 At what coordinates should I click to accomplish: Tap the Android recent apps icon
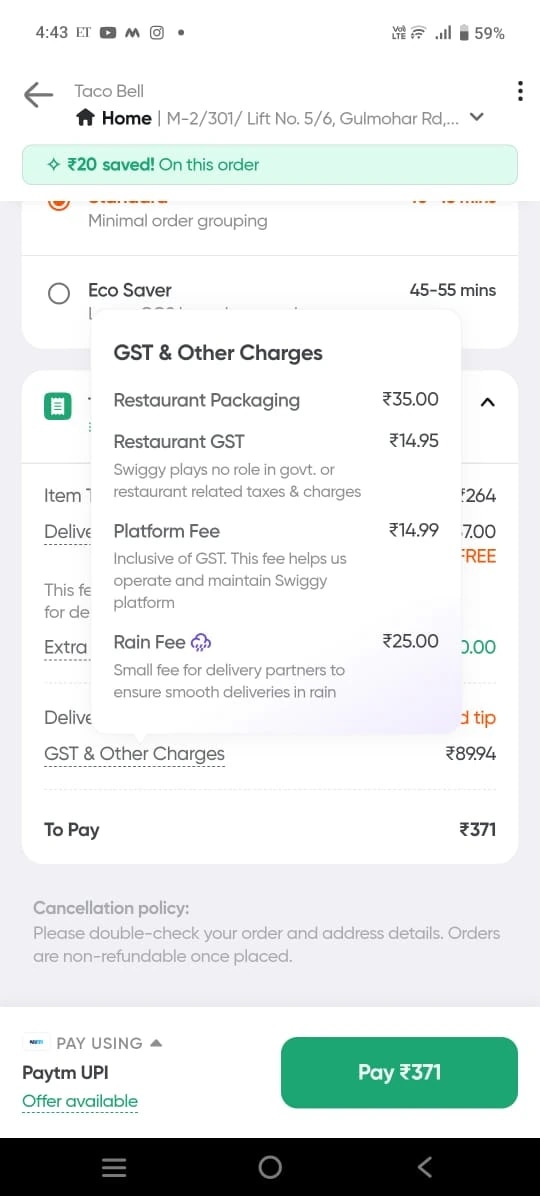(114, 1166)
